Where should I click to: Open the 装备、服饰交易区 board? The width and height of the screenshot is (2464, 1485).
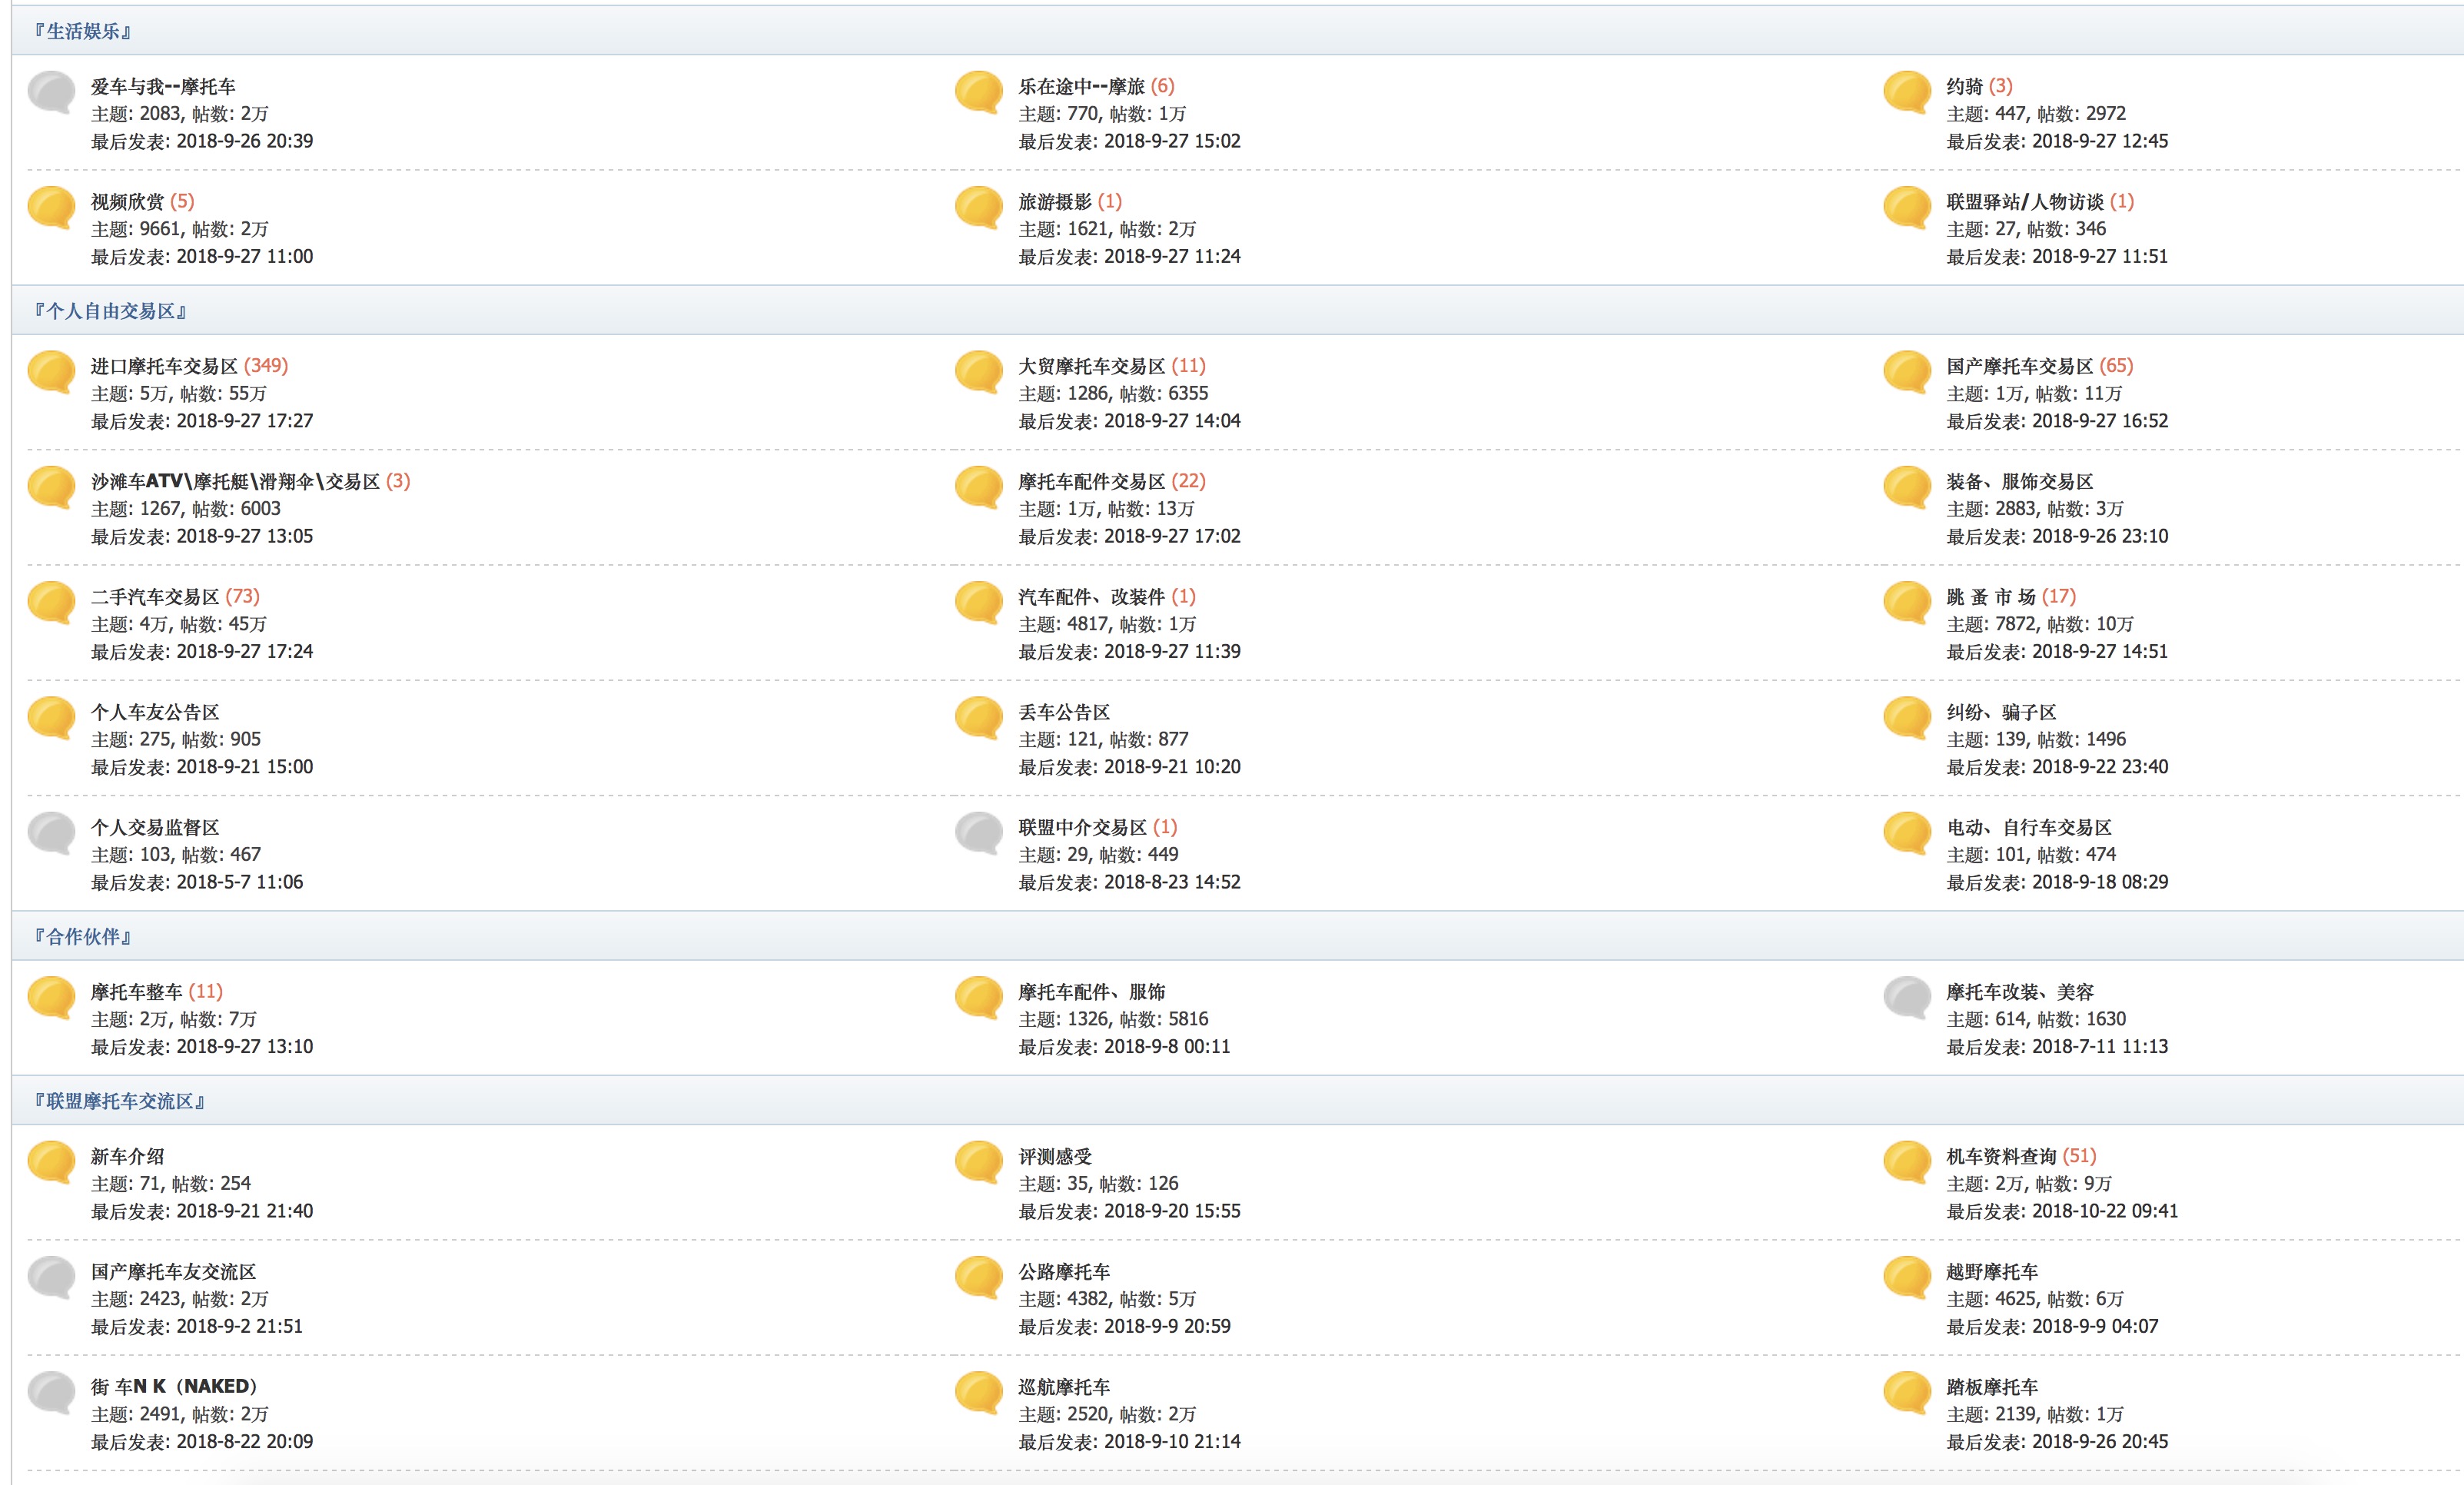click(x=2019, y=482)
